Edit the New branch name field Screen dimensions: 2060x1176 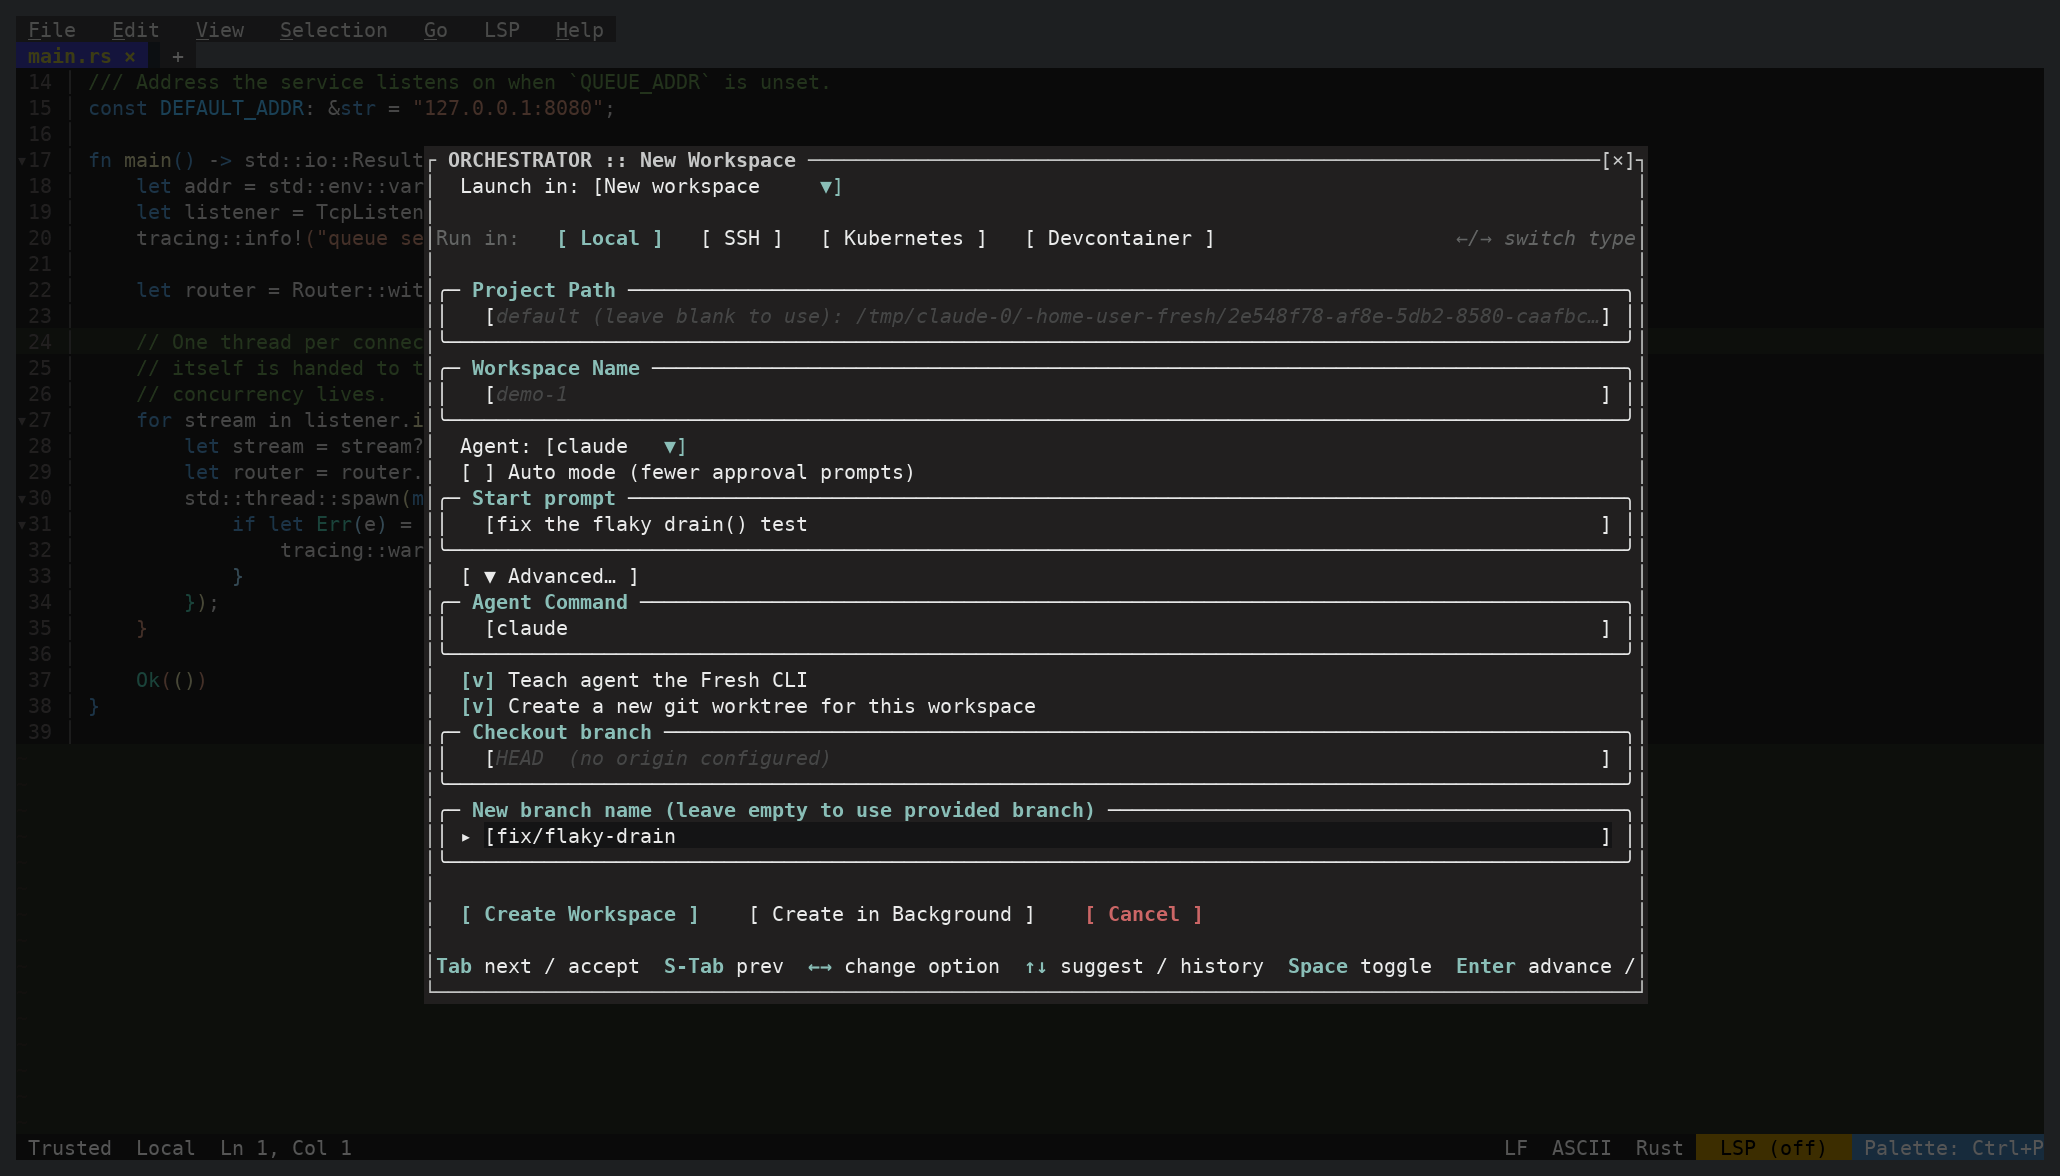[x=1047, y=836]
